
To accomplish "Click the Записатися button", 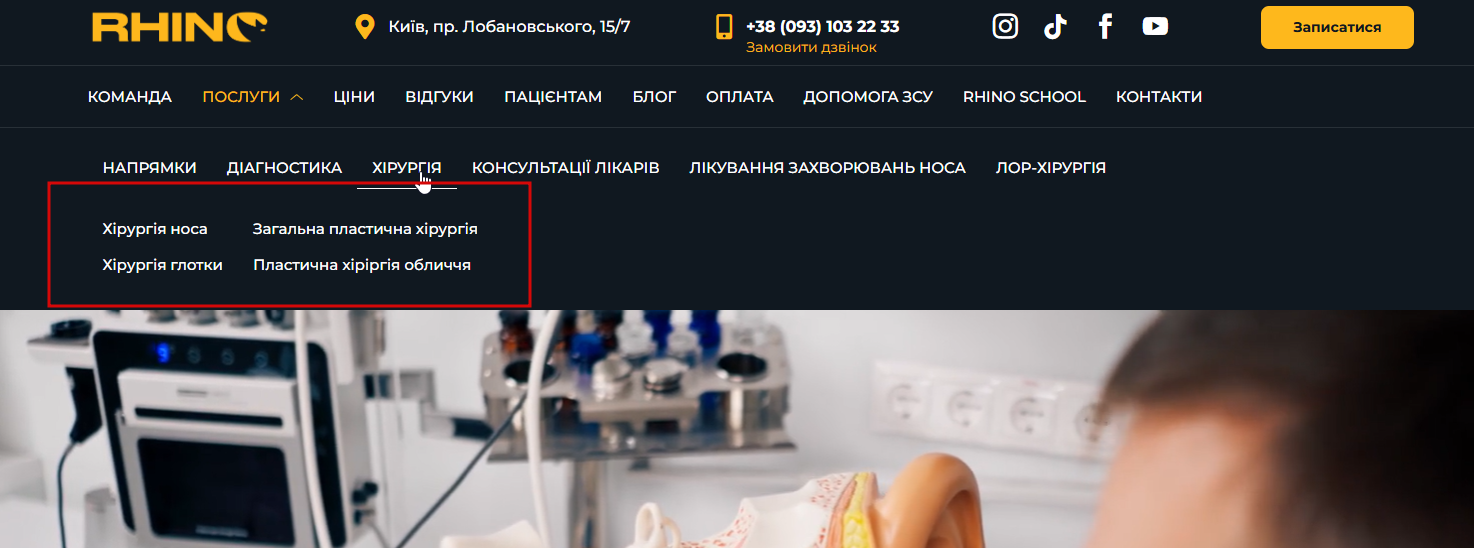I will pyautogui.click(x=1337, y=27).
